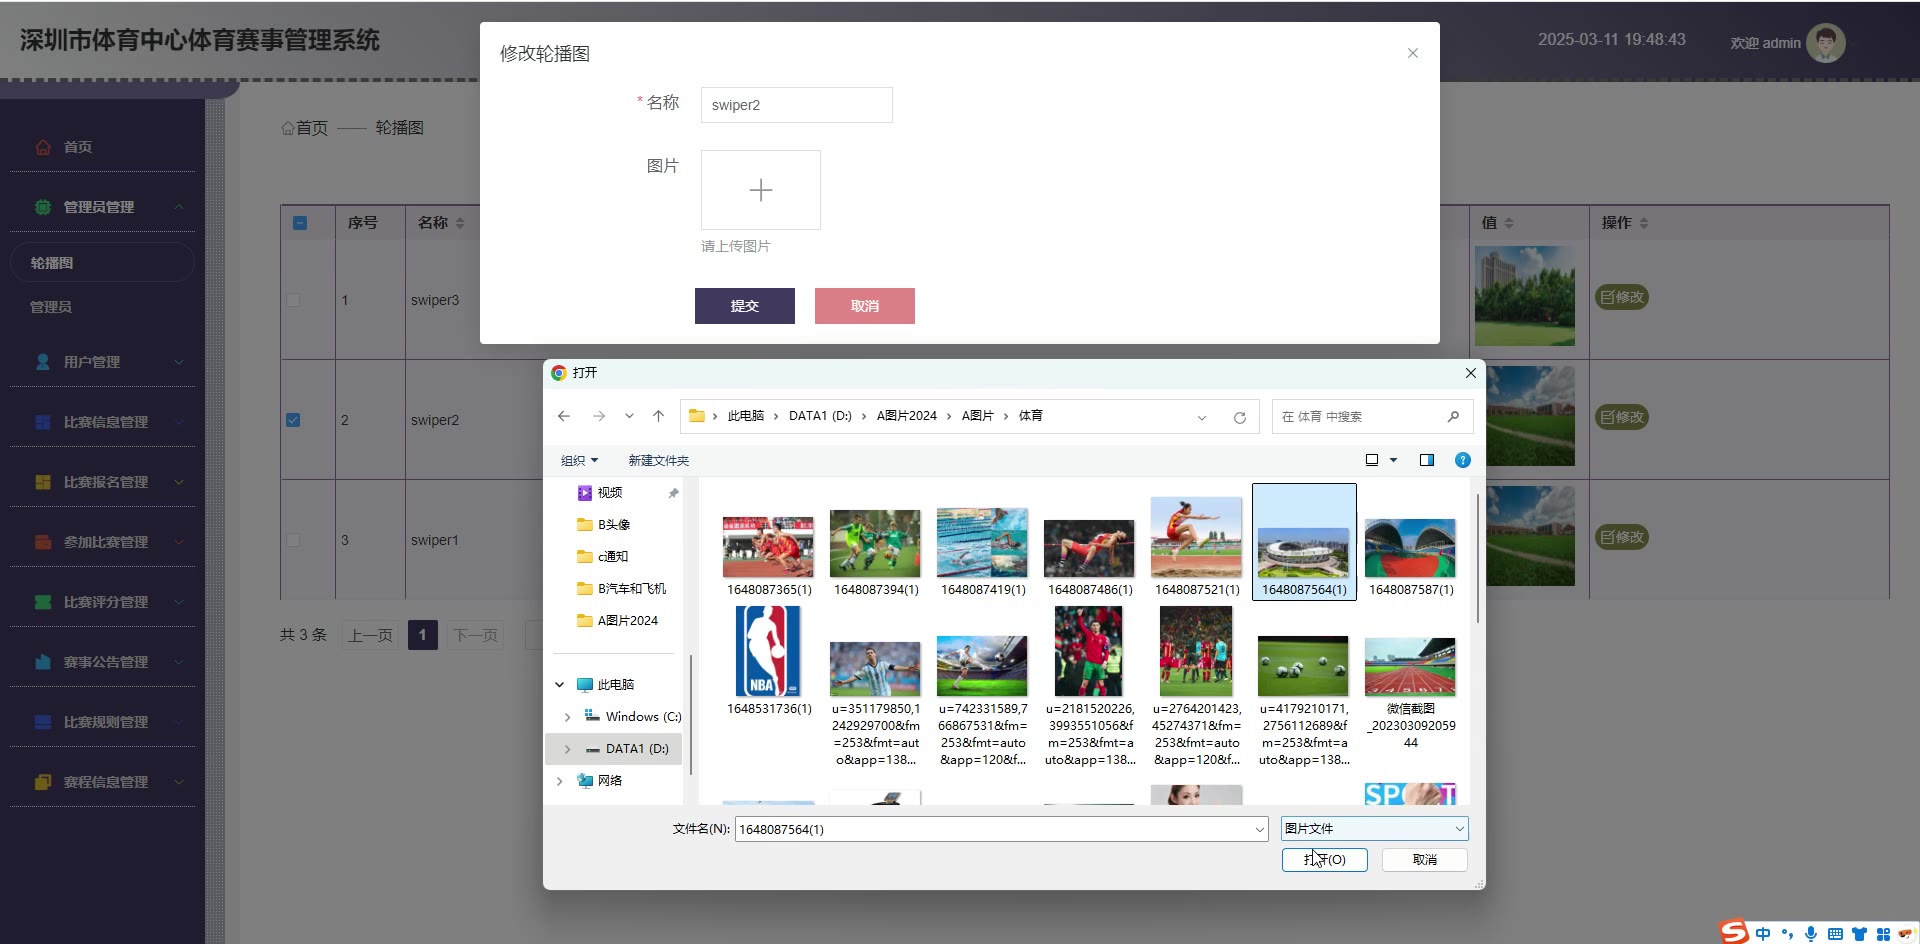Uncheck the swiper2 row checkbox
This screenshot has width=1920, height=944.
(x=293, y=420)
